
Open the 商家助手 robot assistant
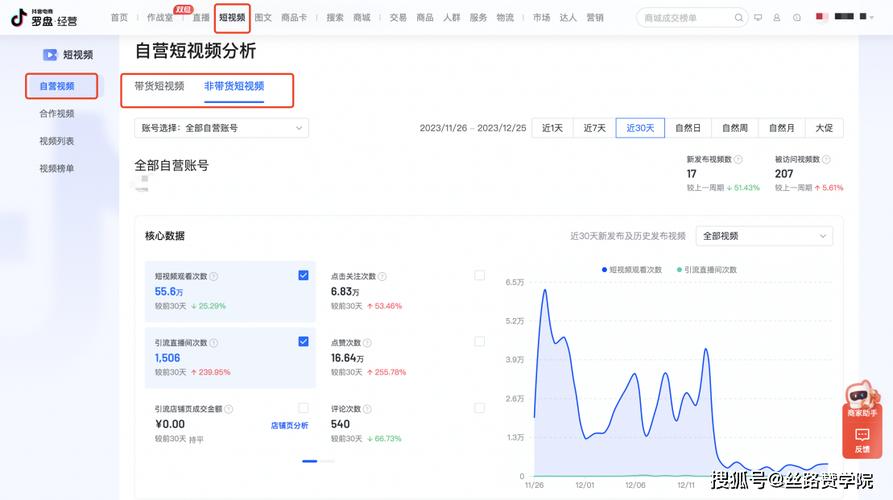(x=860, y=398)
